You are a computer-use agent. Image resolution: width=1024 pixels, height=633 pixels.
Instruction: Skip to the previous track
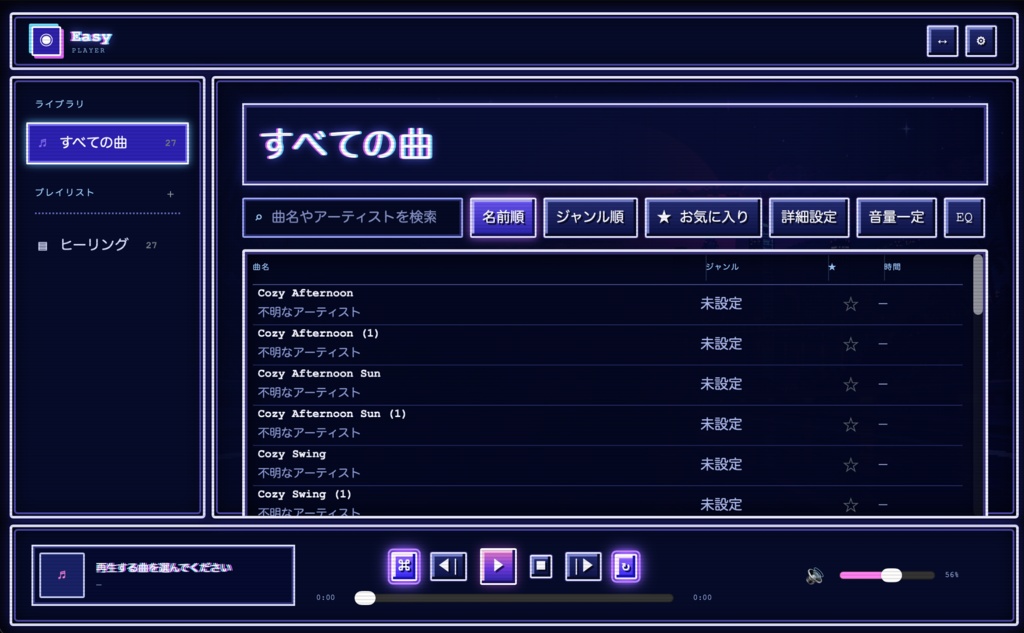[x=449, y=566]
